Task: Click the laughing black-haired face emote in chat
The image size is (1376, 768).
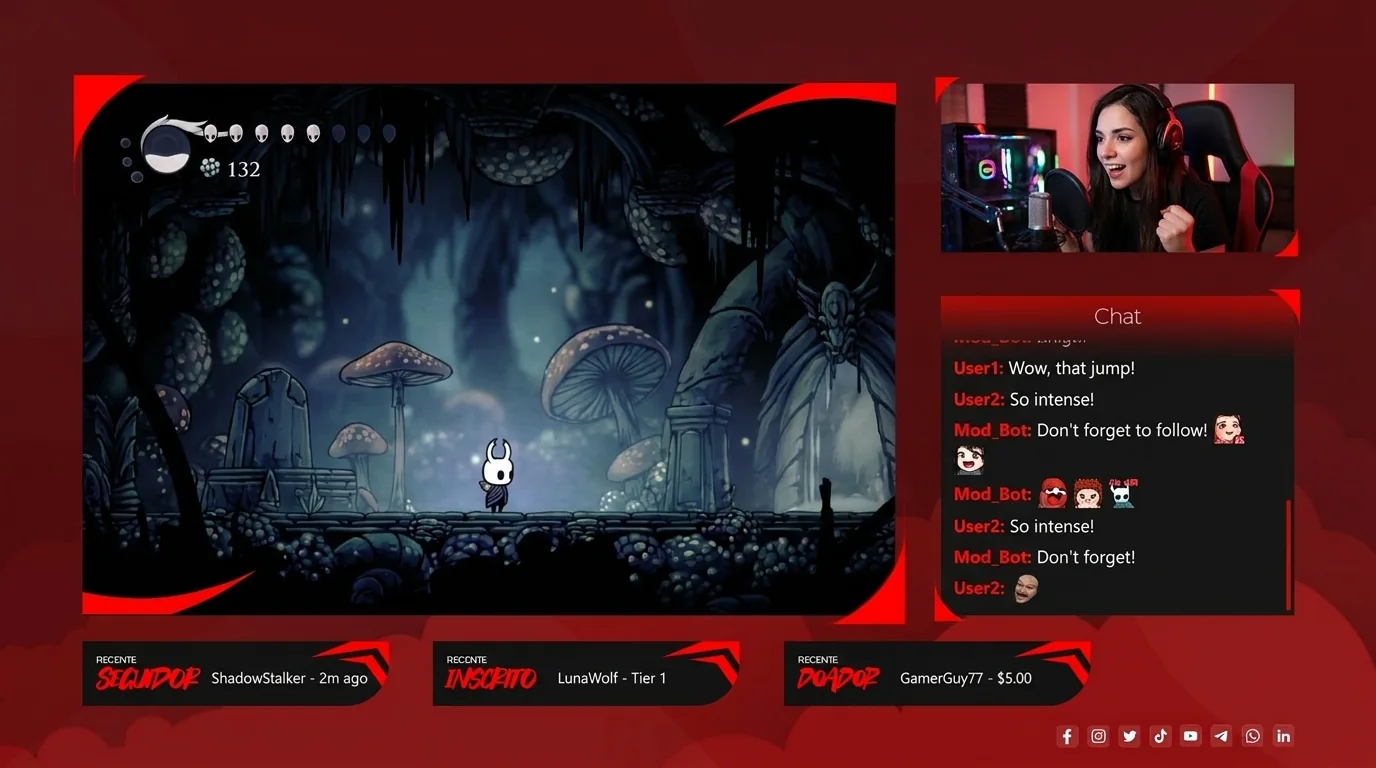Action: pyautogui.click(x=969, y=460)
